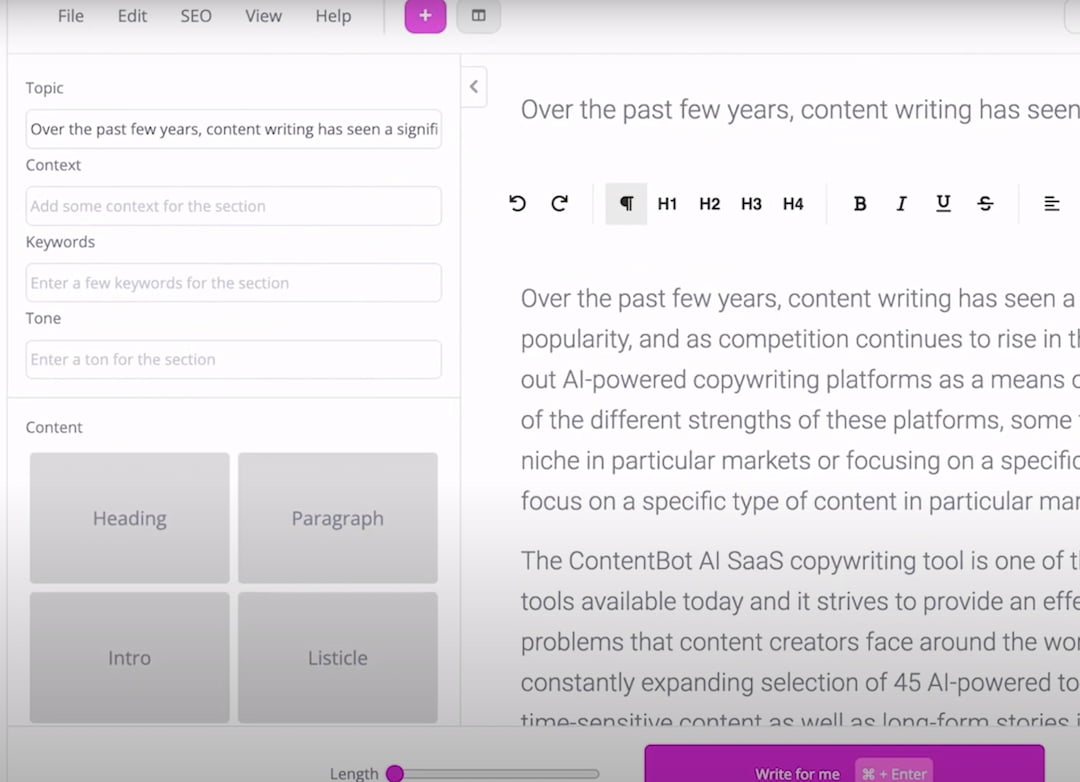This screenshot has width=1080, height=782.
Task: Click the document title text
Action: [x=800, y=110]
